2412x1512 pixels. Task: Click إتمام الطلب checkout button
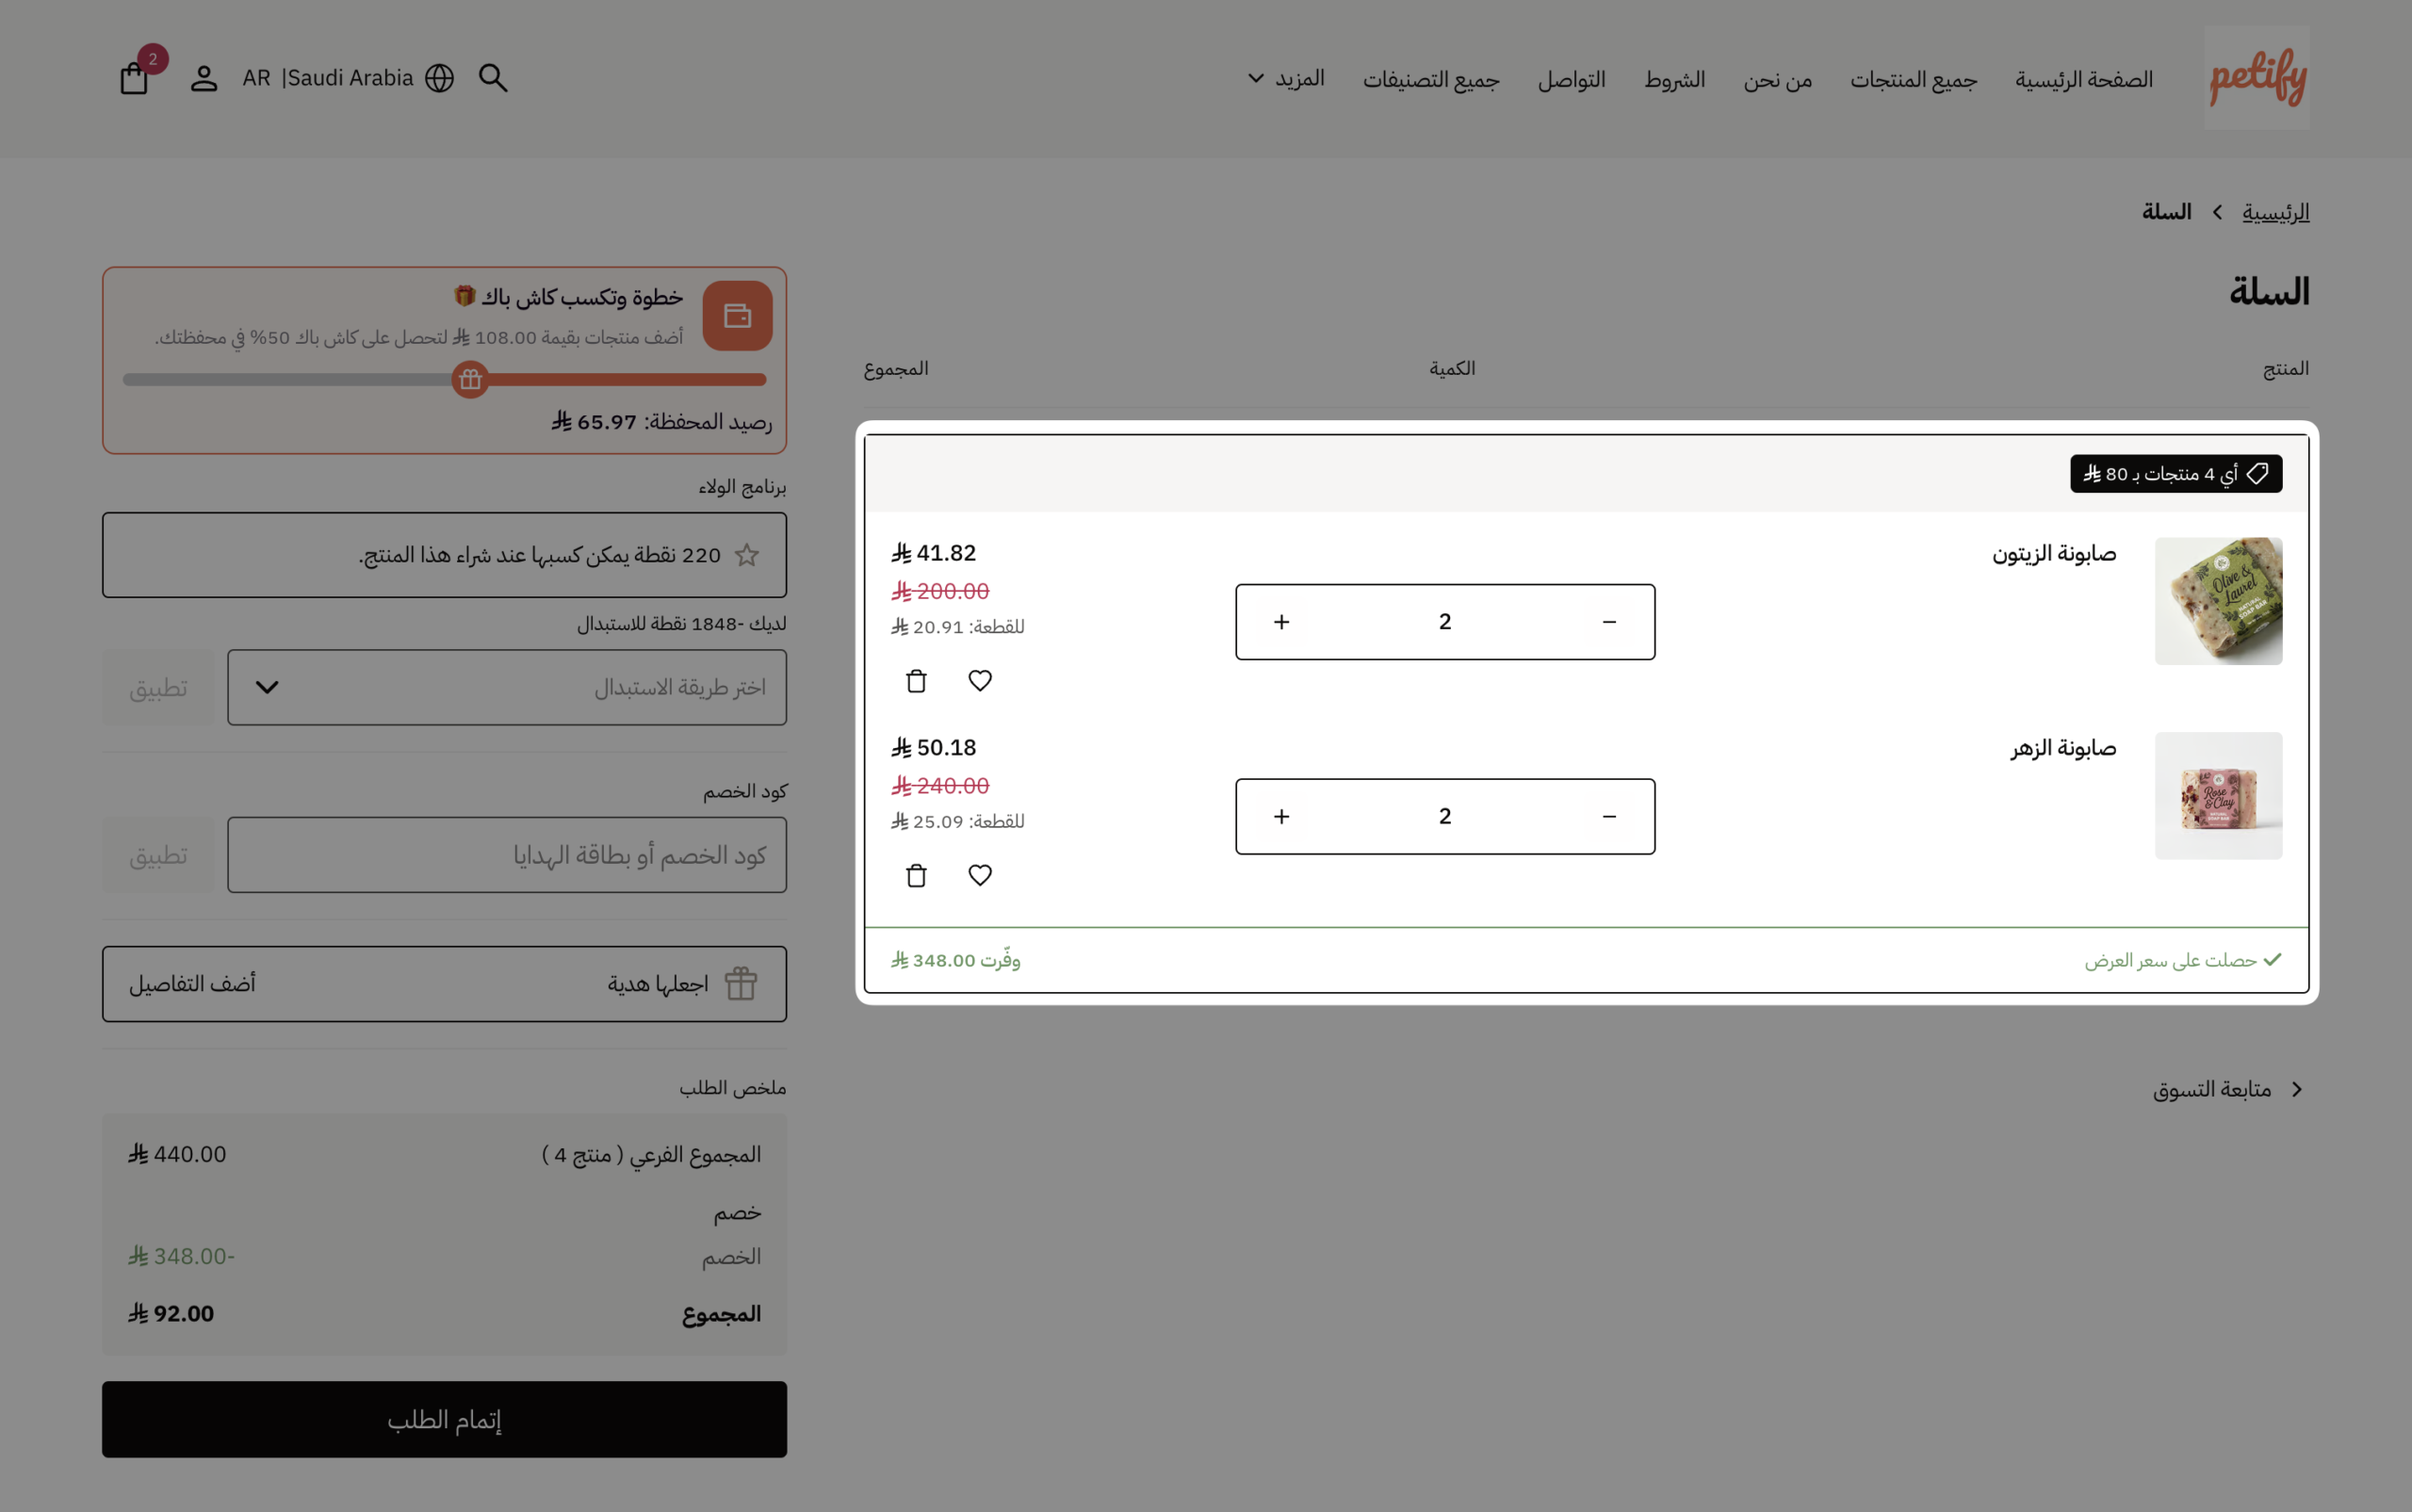(444, 1420)
